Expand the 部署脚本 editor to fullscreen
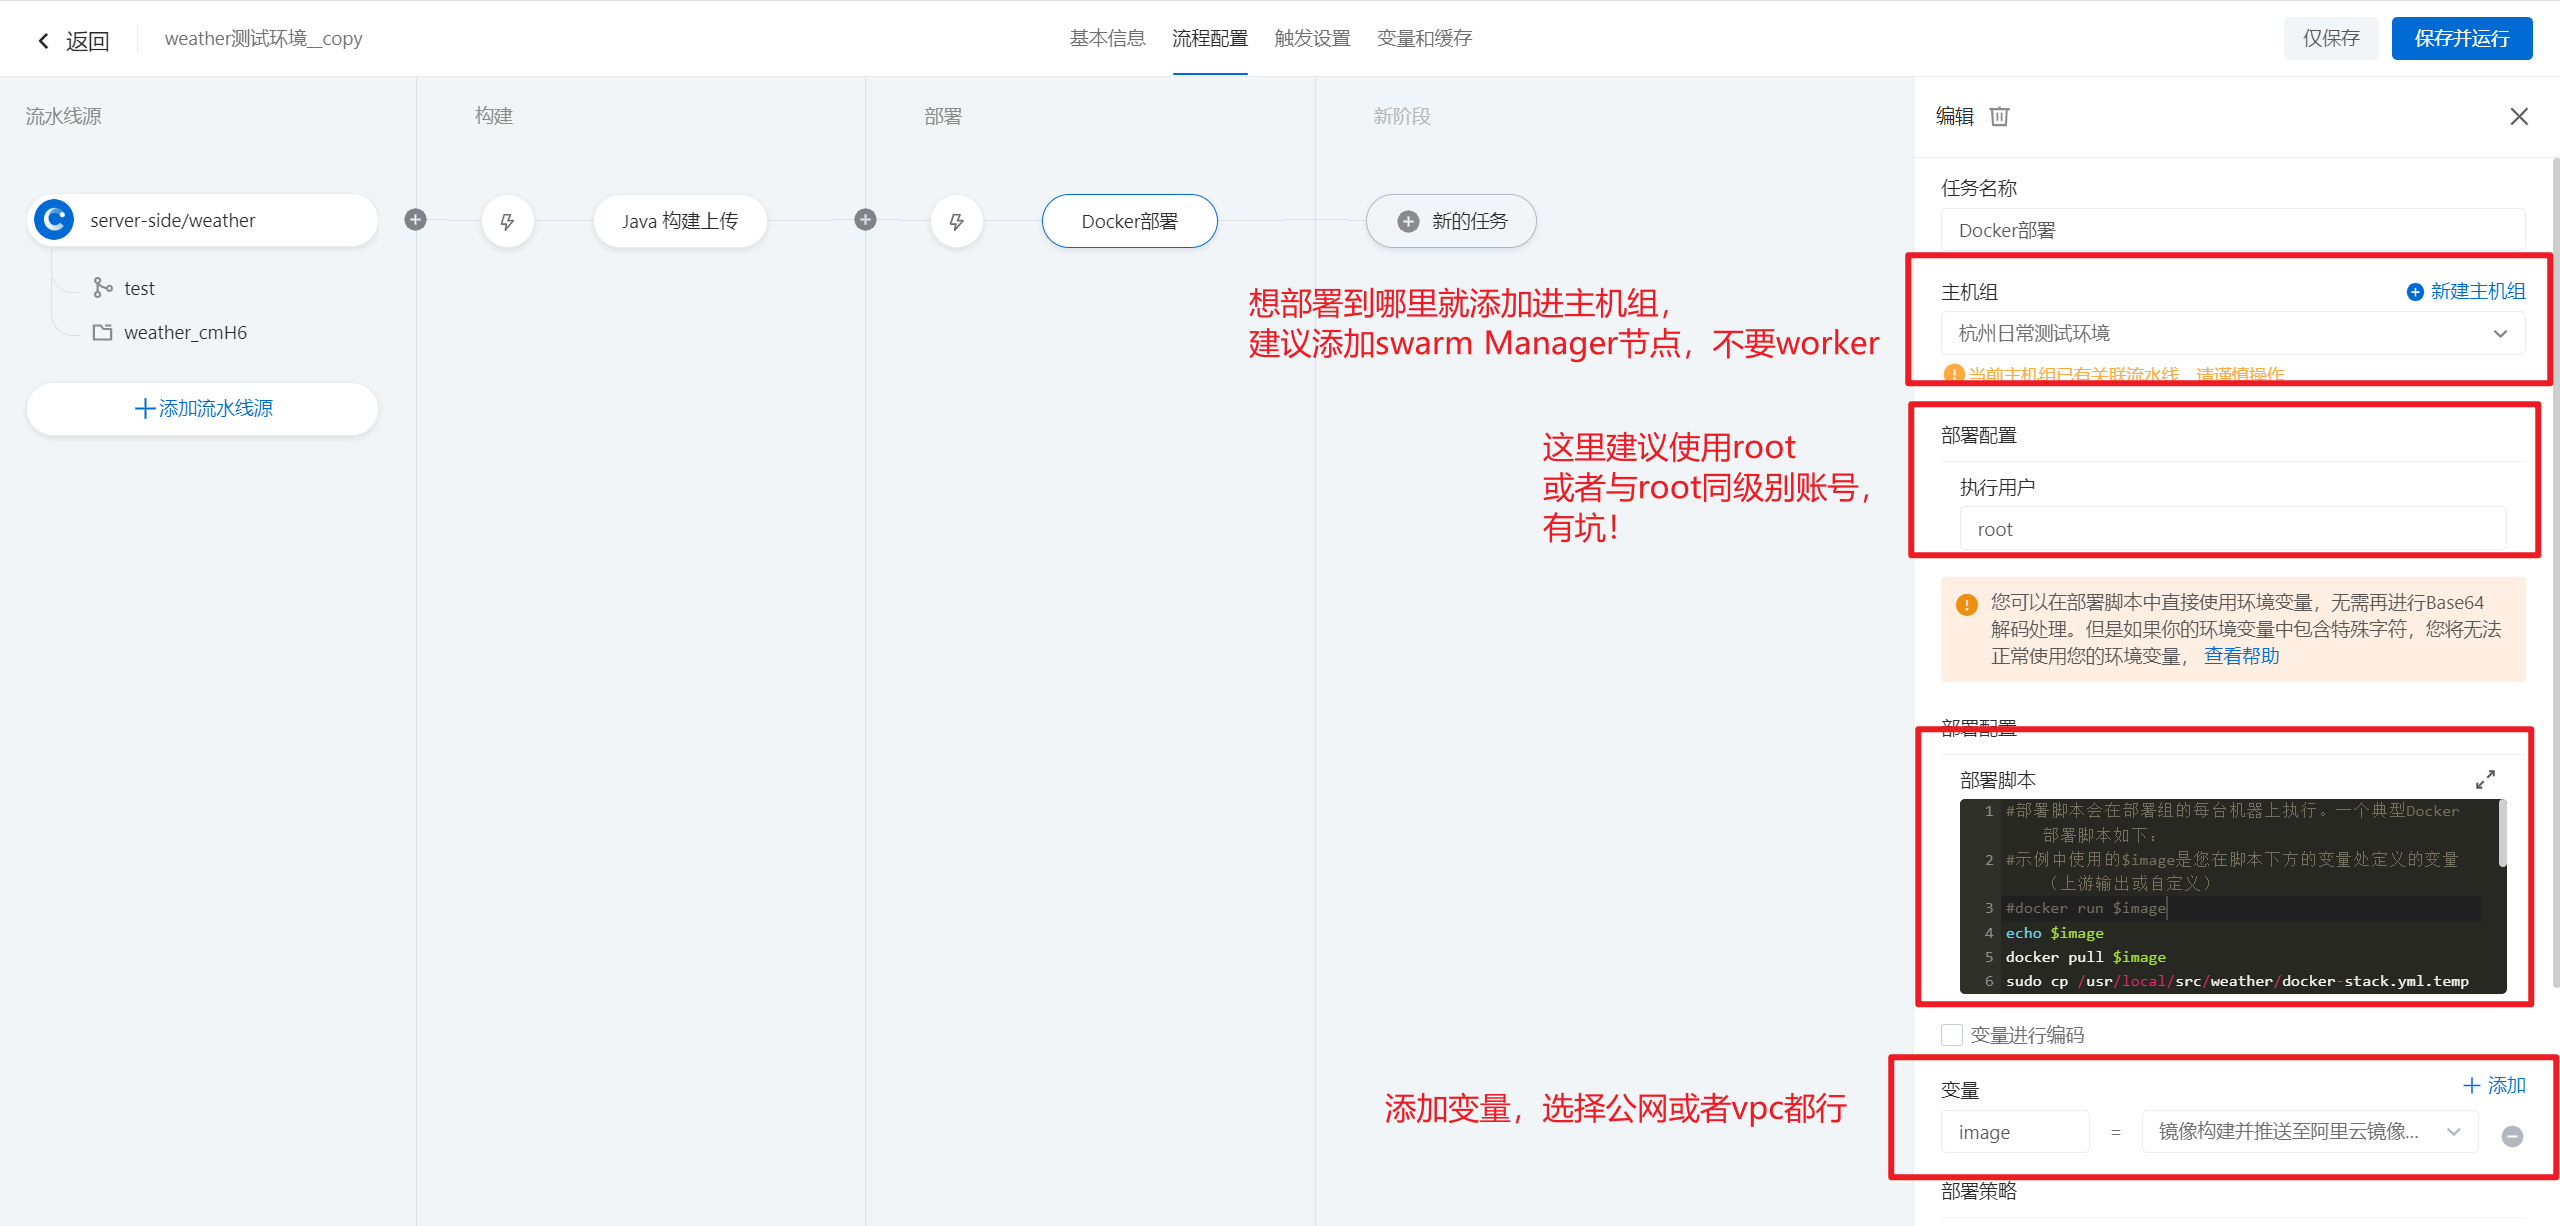The height and width of the screenshot is (1226, 2560). (x=2485, y=779)
